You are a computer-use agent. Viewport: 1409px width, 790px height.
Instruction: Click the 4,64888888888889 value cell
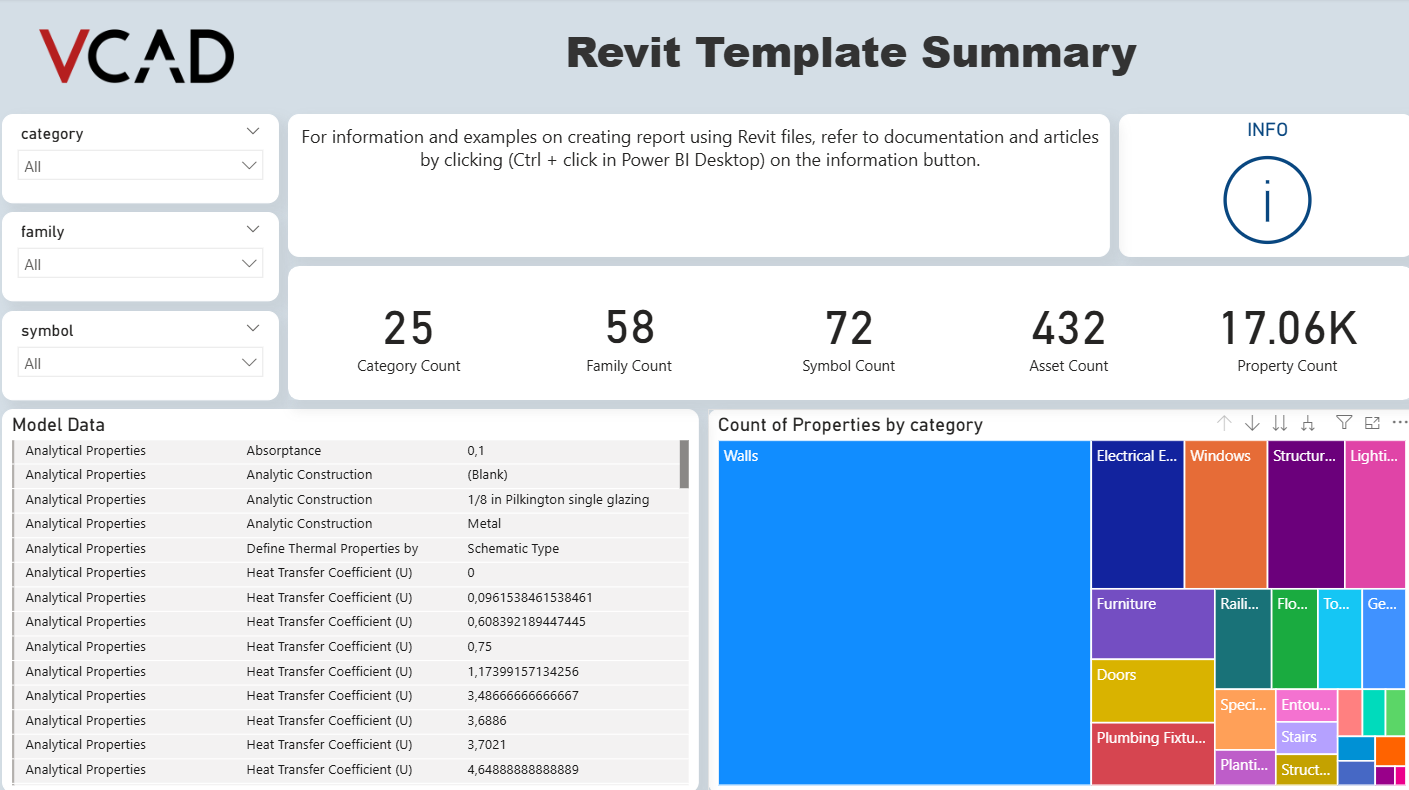(523, 770)
